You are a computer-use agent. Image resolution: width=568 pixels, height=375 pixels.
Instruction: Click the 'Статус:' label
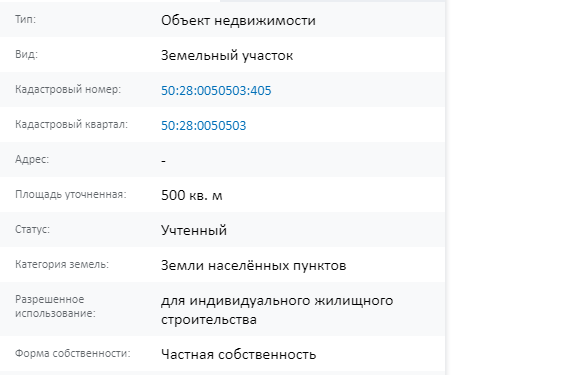[32, 230]
